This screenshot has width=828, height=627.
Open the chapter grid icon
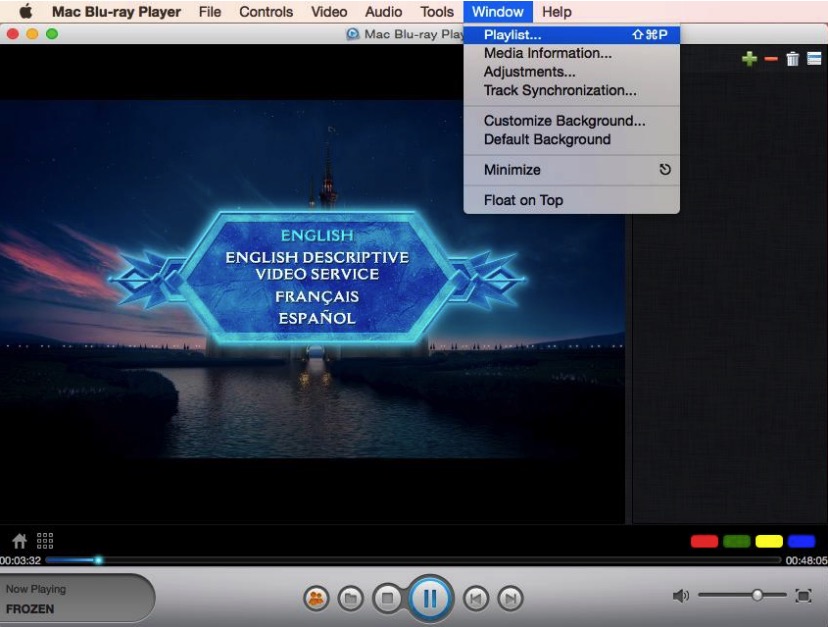click(45, 541)
